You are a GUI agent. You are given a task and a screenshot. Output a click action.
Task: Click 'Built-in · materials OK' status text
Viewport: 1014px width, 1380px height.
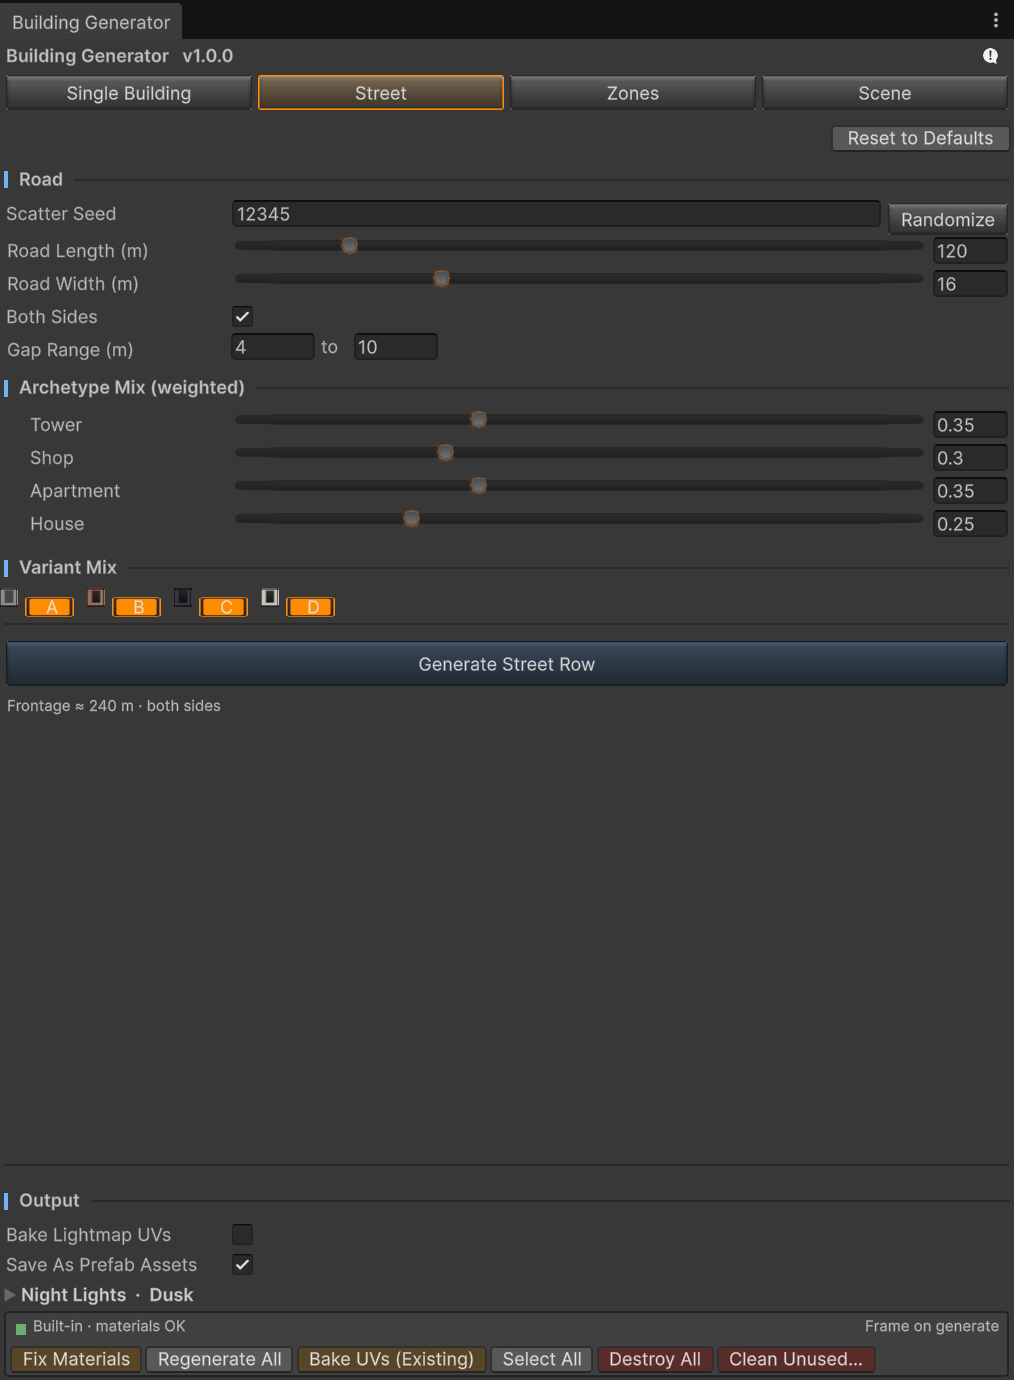point(109,1326)
